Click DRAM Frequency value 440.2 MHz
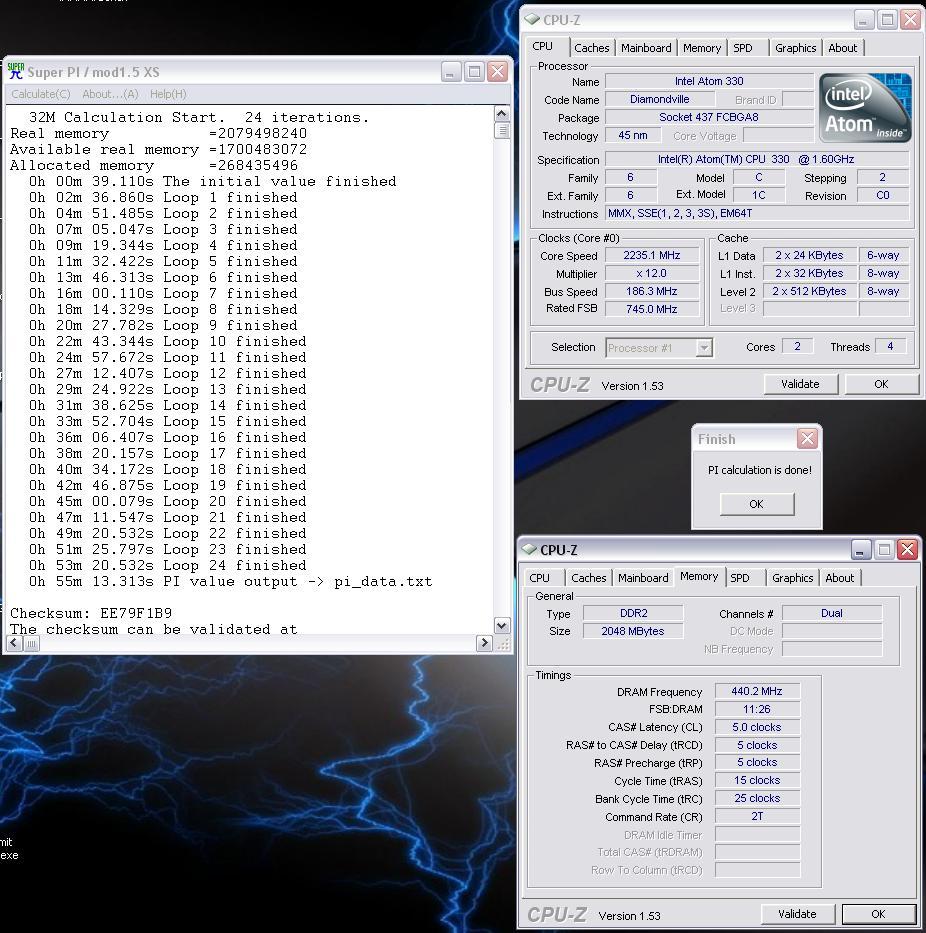 click(757, 691)
